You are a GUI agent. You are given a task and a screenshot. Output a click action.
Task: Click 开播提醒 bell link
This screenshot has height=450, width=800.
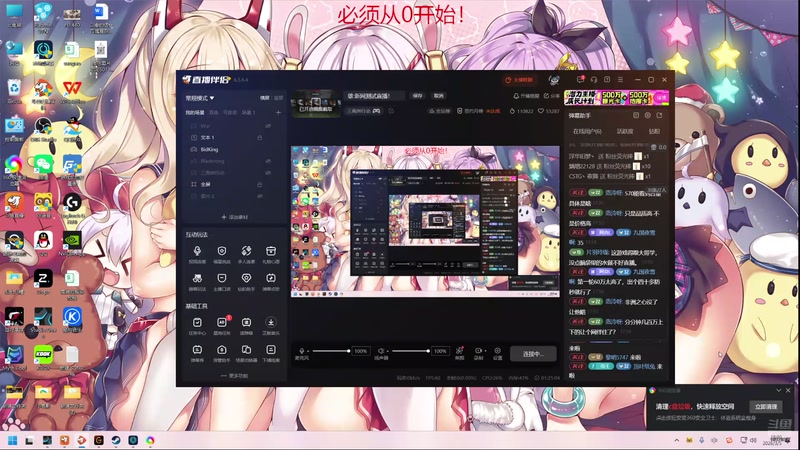pos(526,96)
